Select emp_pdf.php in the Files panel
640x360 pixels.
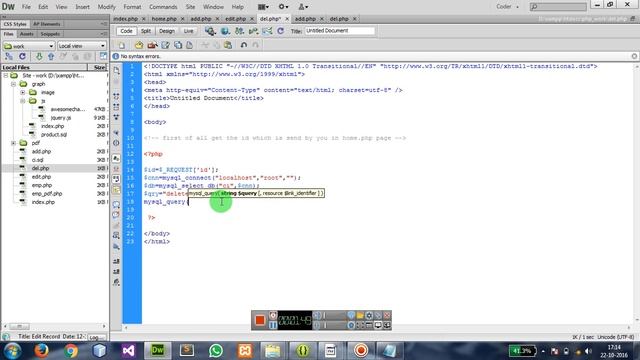click(x=47, y=193)
